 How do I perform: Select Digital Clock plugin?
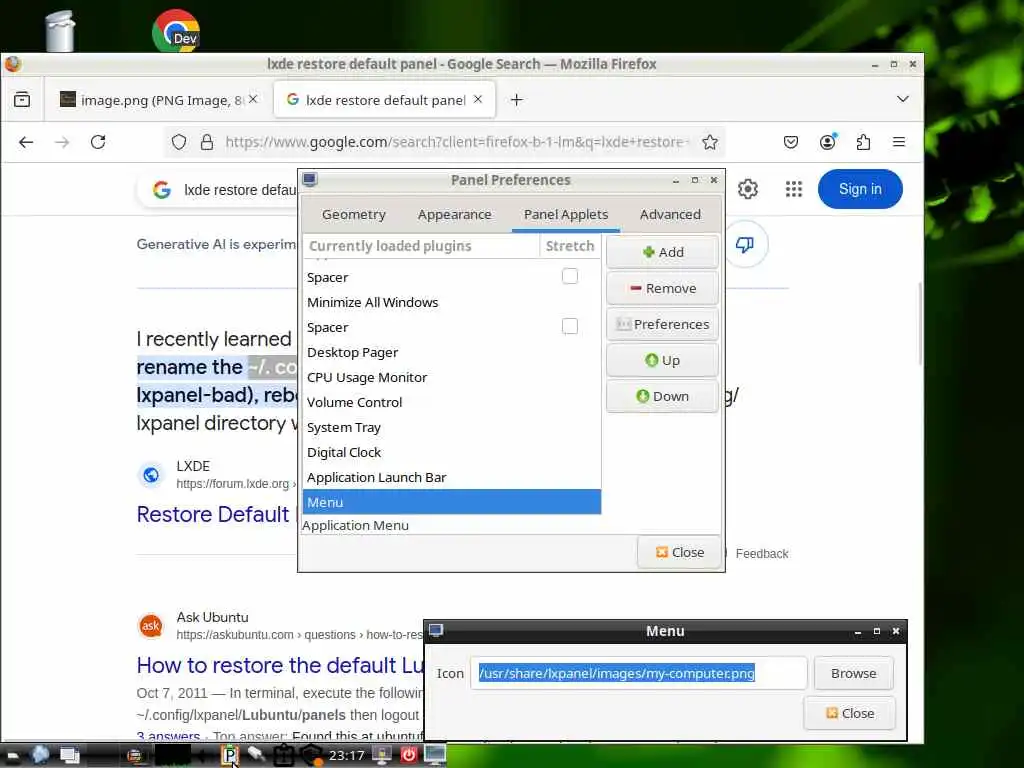click(451, 453)
